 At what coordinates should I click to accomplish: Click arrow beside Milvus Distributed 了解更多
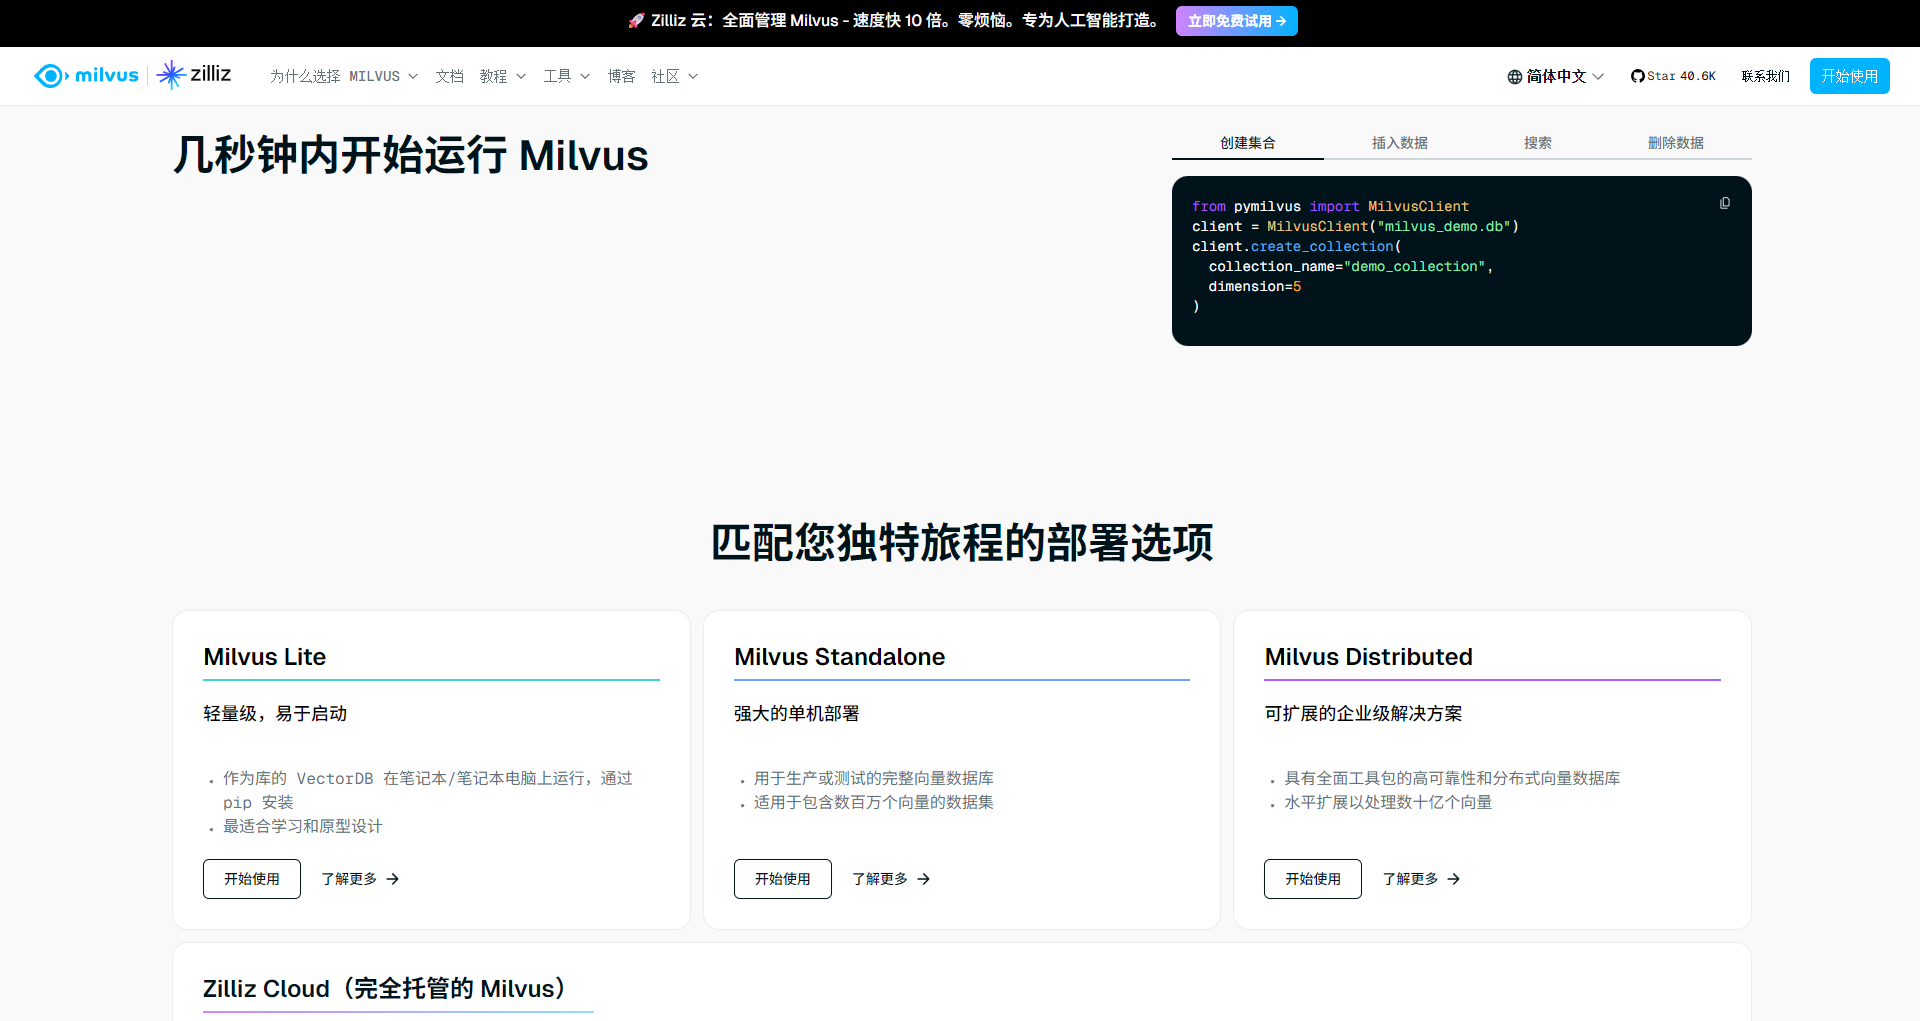click(x=1454, y=879)
